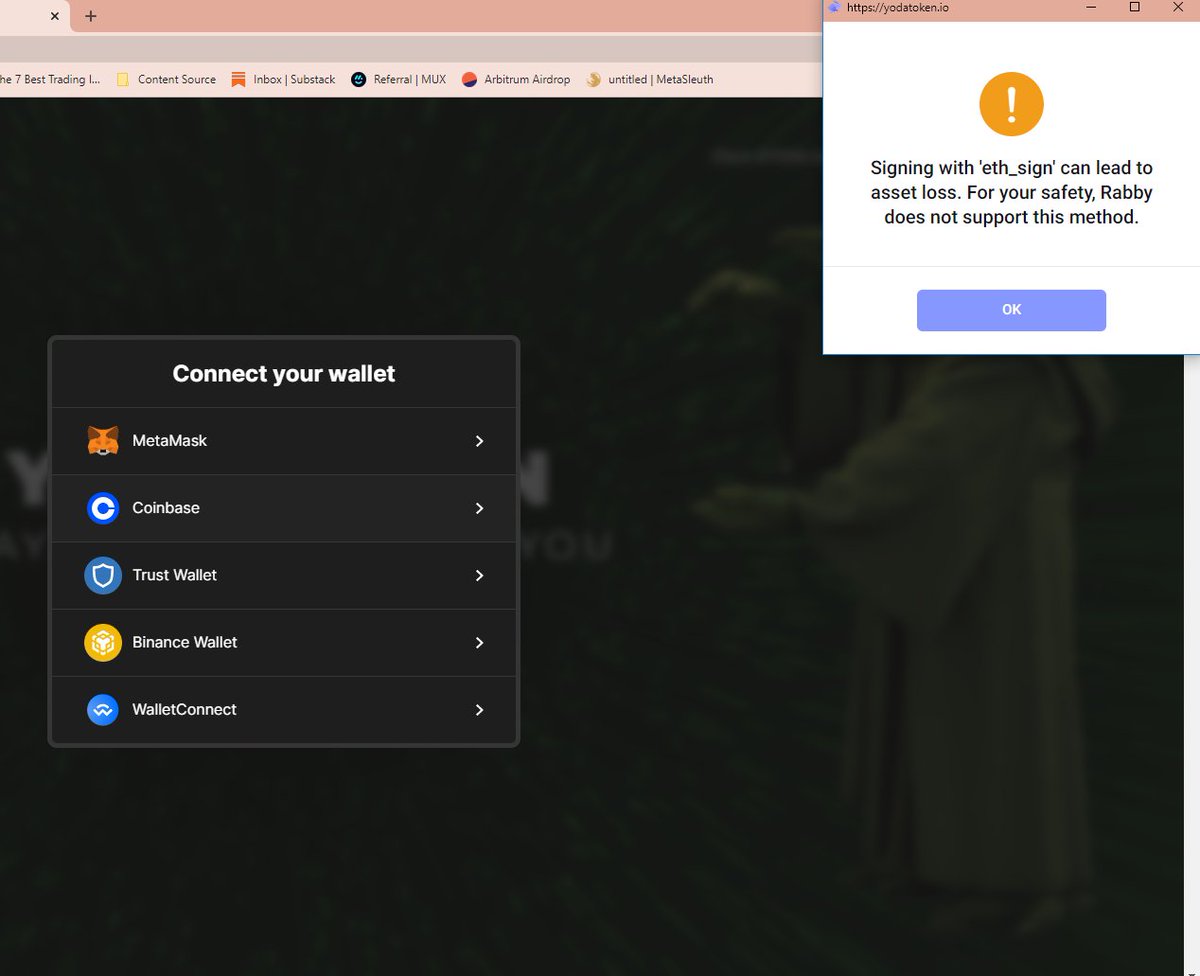
Task: Confirm the Rabby warning with OK
Action: click(x=1011, y=310)
